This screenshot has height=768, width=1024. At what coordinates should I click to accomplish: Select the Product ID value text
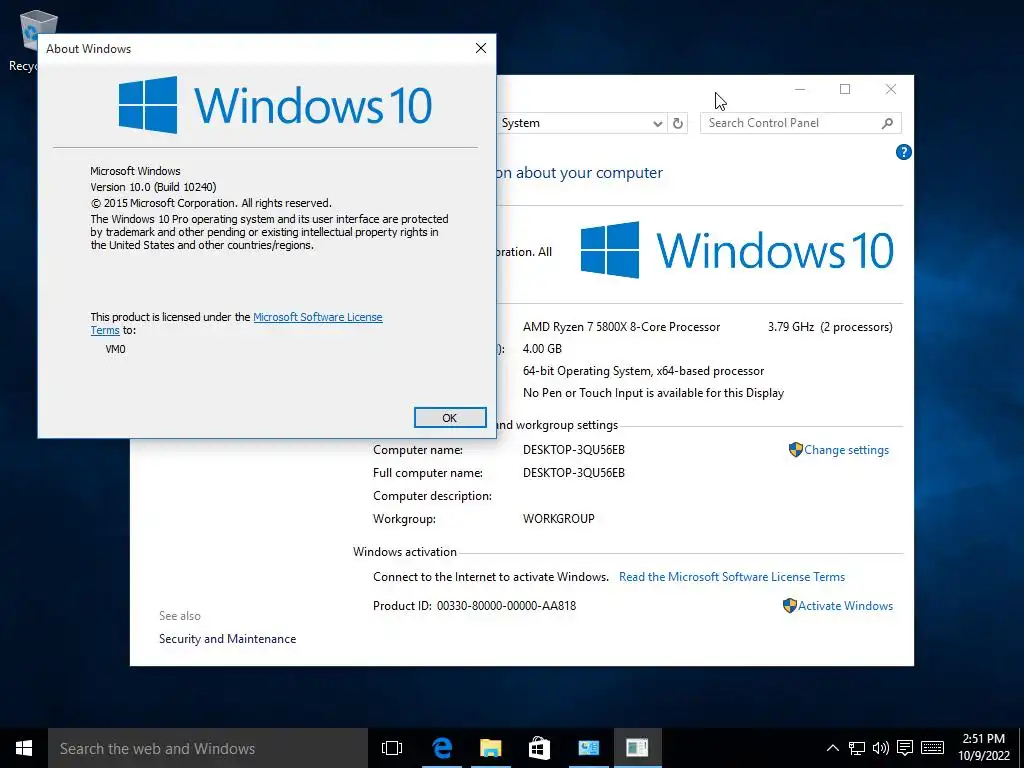tap(506, 605)
